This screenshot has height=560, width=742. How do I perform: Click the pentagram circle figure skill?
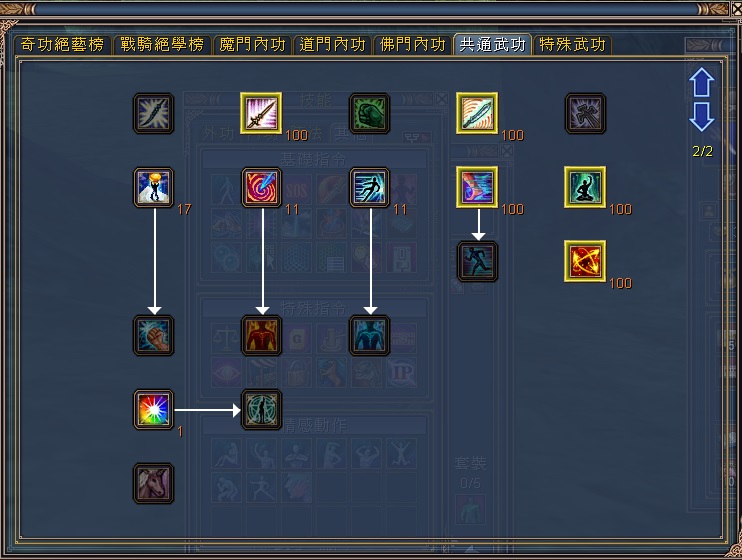[262, 409]
